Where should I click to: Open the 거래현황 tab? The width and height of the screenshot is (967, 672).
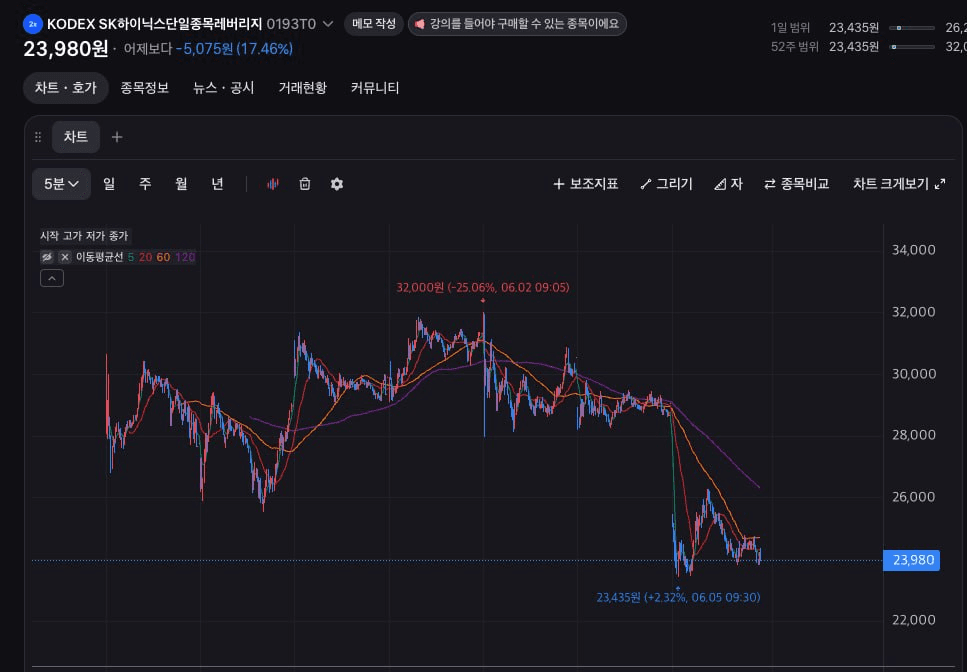click(303, 88)
